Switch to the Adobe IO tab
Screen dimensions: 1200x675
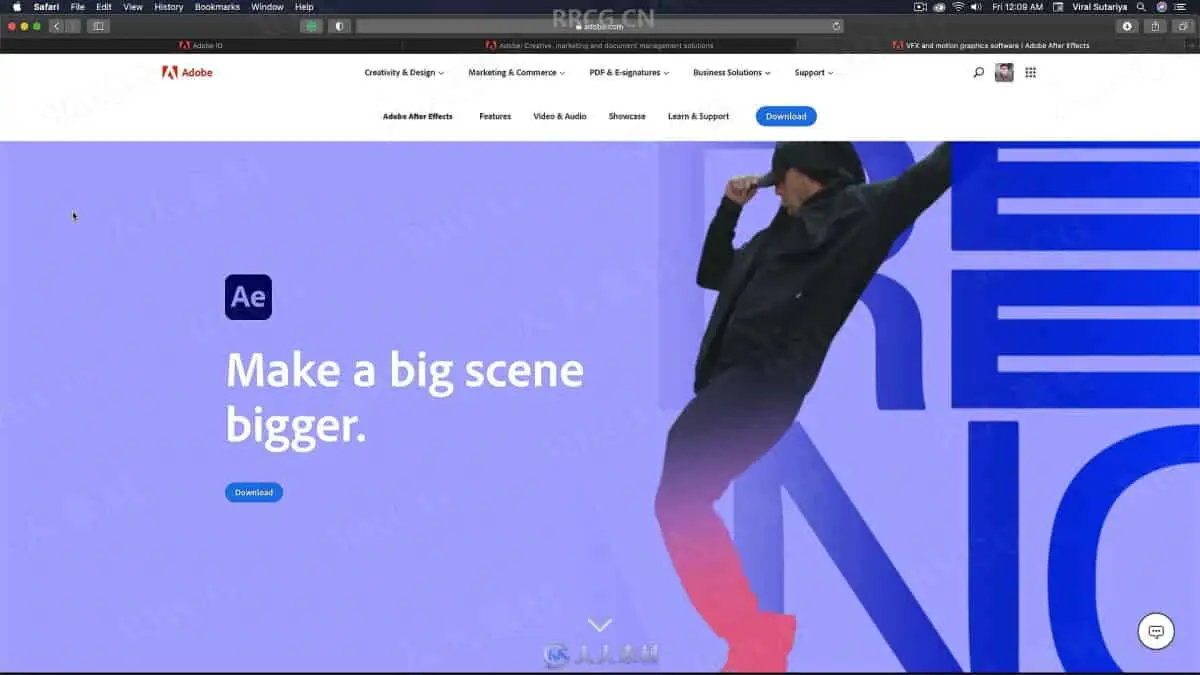[x=200, y=45]
